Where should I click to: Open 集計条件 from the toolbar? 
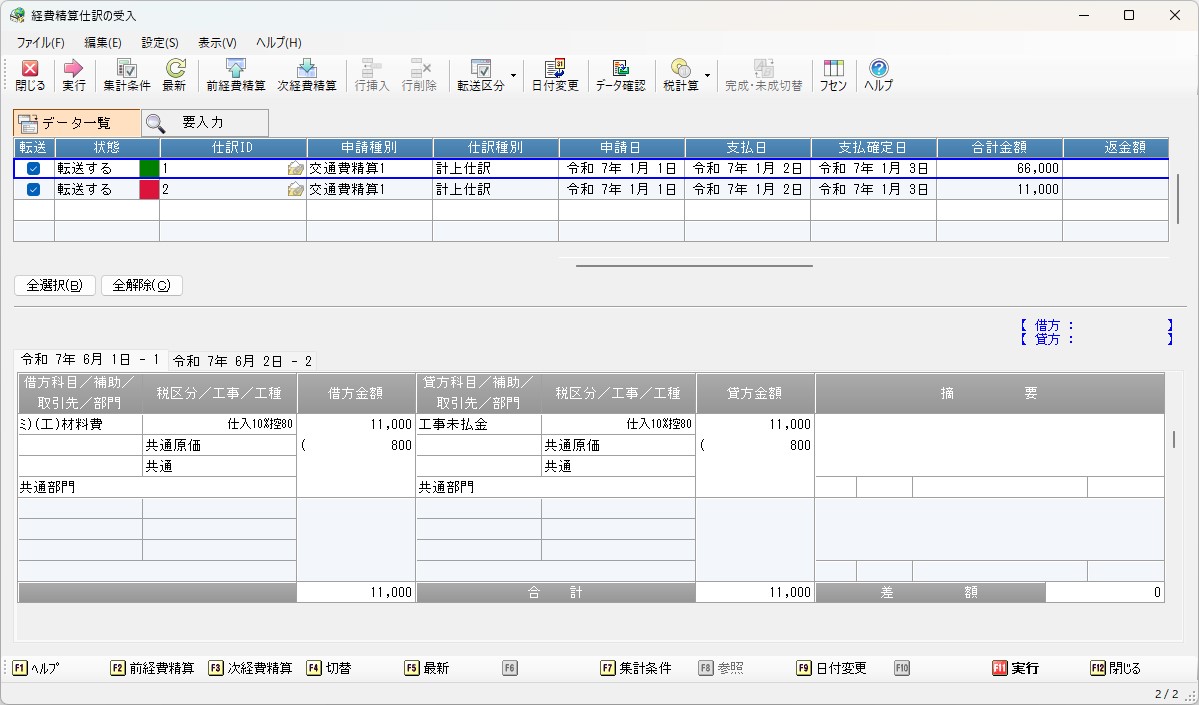click(127, 75)
